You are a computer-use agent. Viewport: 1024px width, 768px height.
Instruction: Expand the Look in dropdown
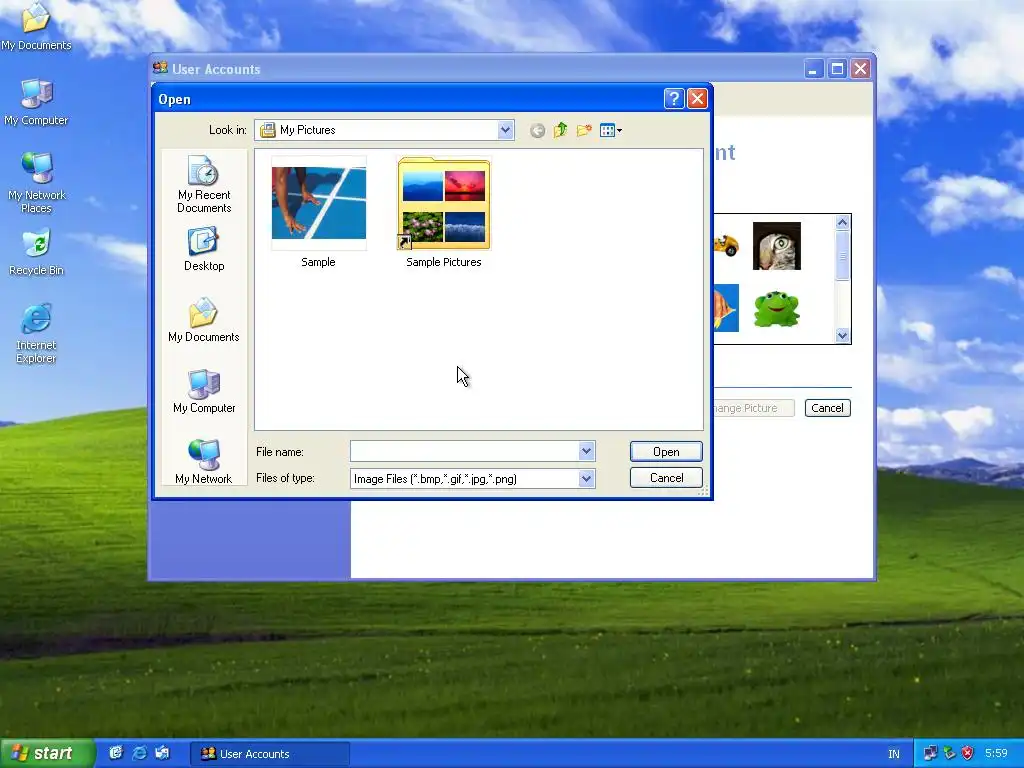(x=505, y=130)
